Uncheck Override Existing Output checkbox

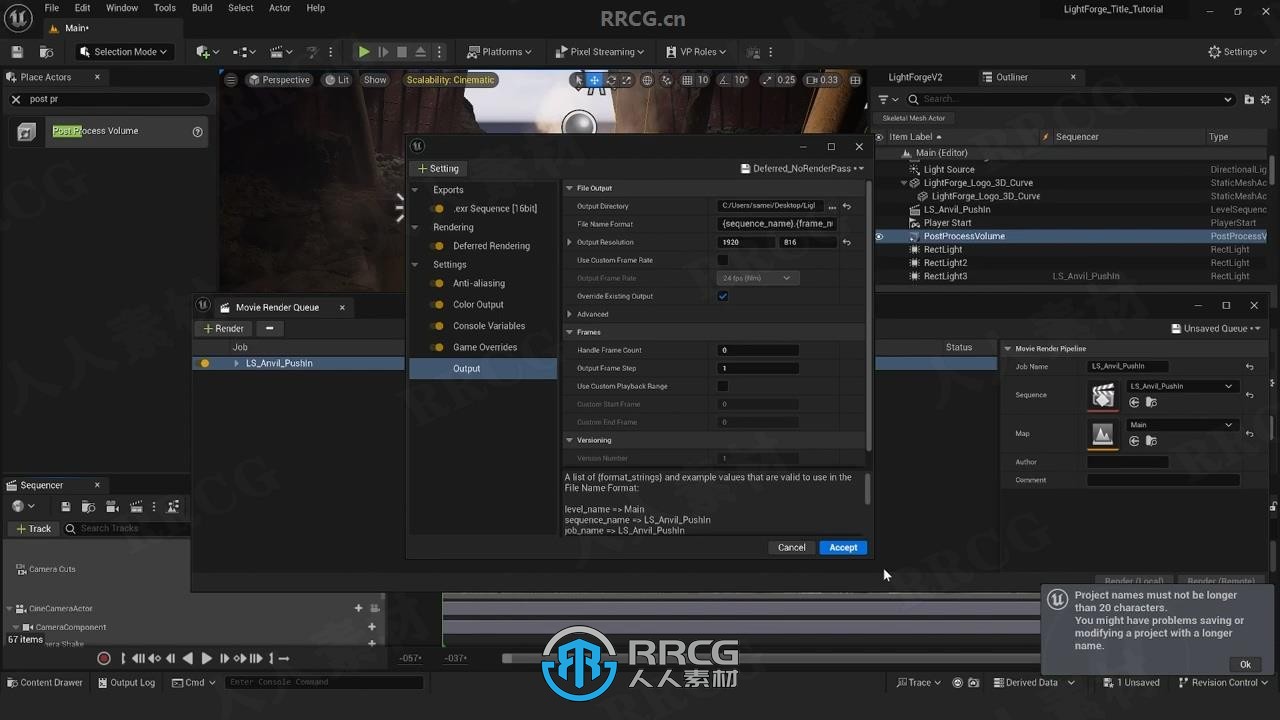[723, 296]
